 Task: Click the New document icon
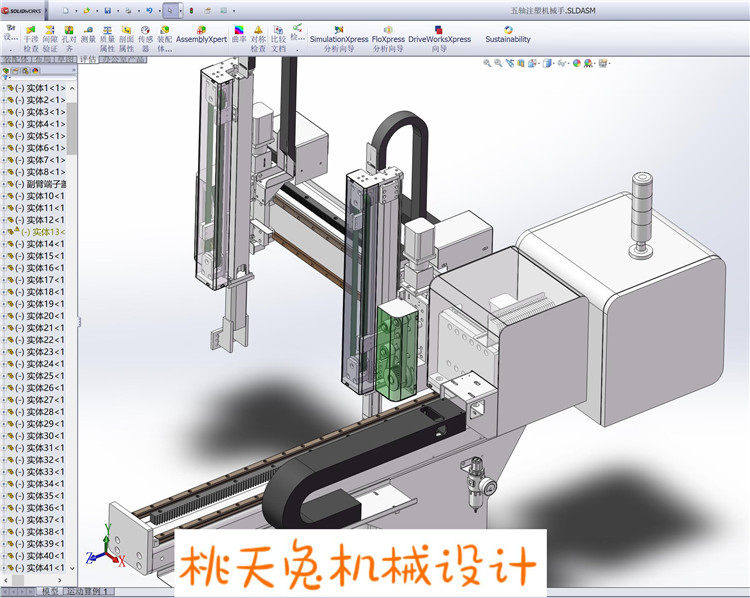pyautogui.click(x=66, y=11)
